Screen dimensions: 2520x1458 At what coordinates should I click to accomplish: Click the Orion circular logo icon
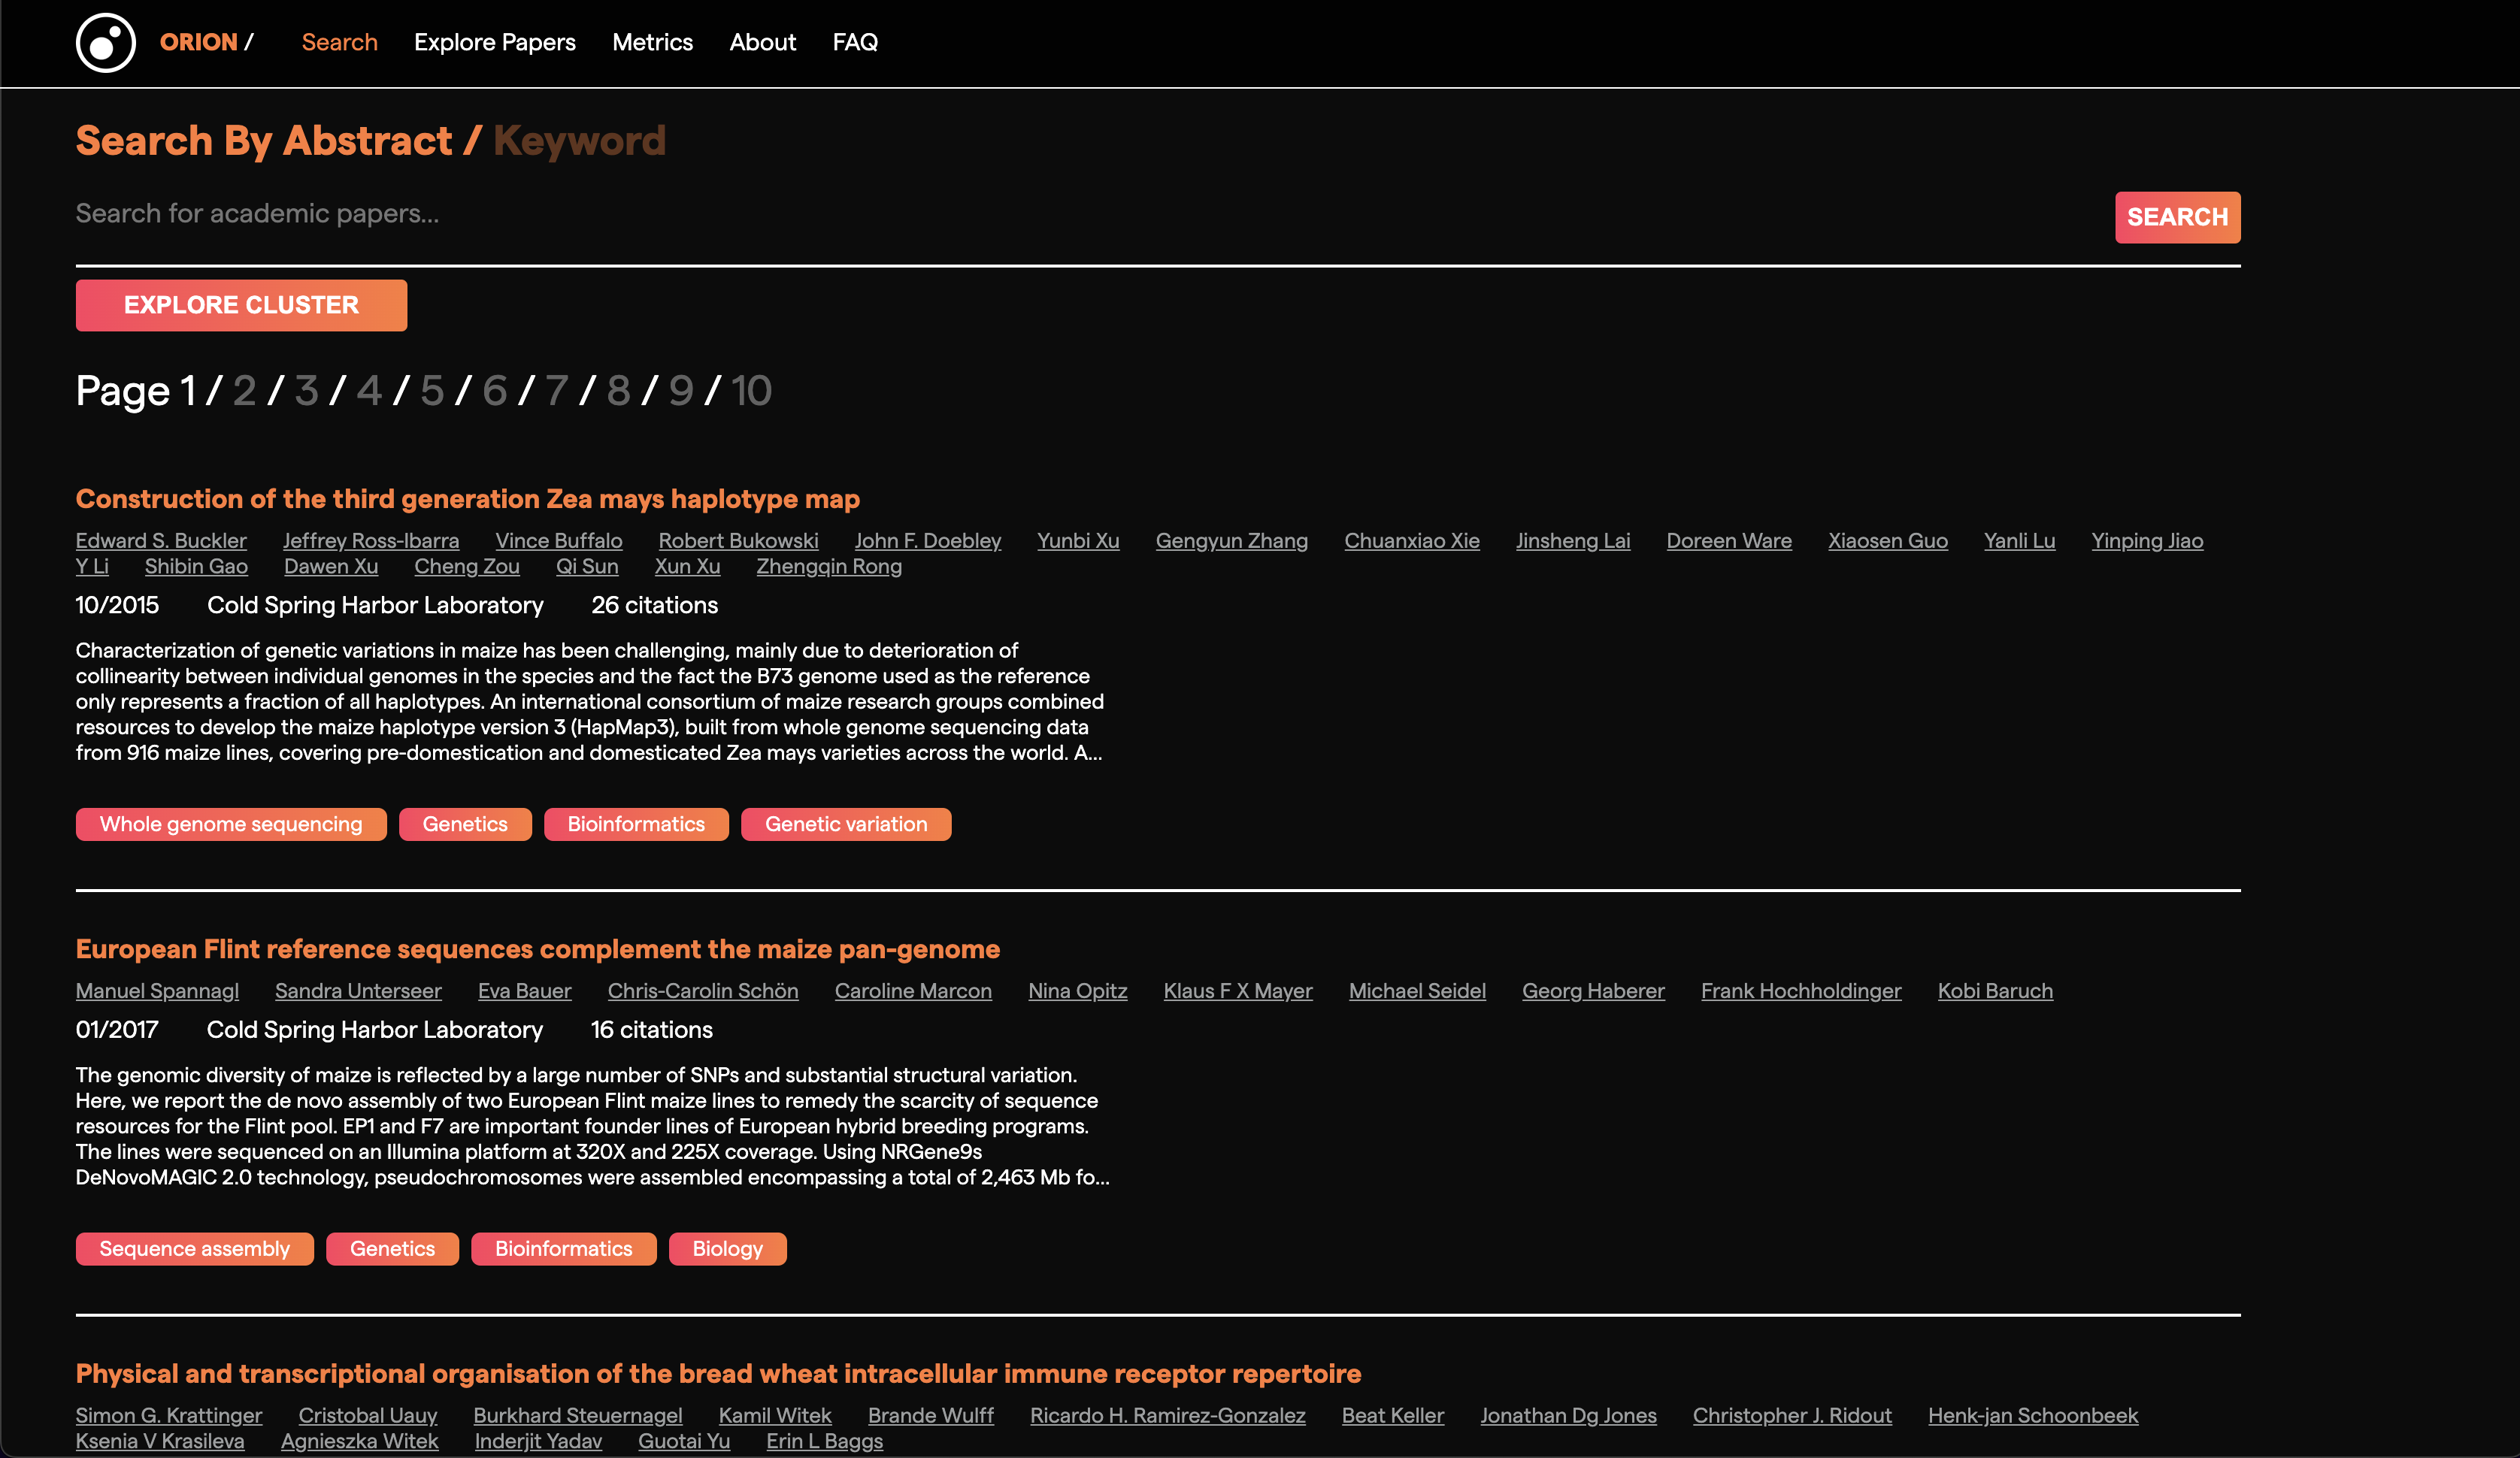pyautogui.click(x=105, y=43)
